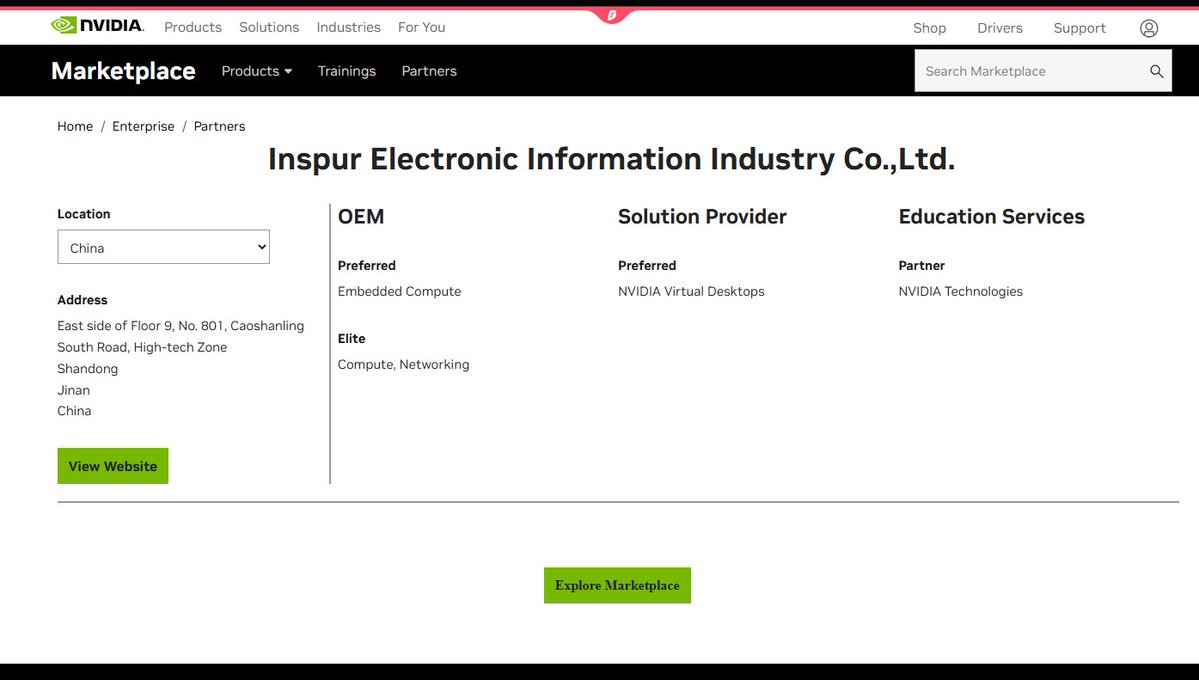1199x680 pixels.
Task: Open the Drivers link
Action: (x=999, y=28)
